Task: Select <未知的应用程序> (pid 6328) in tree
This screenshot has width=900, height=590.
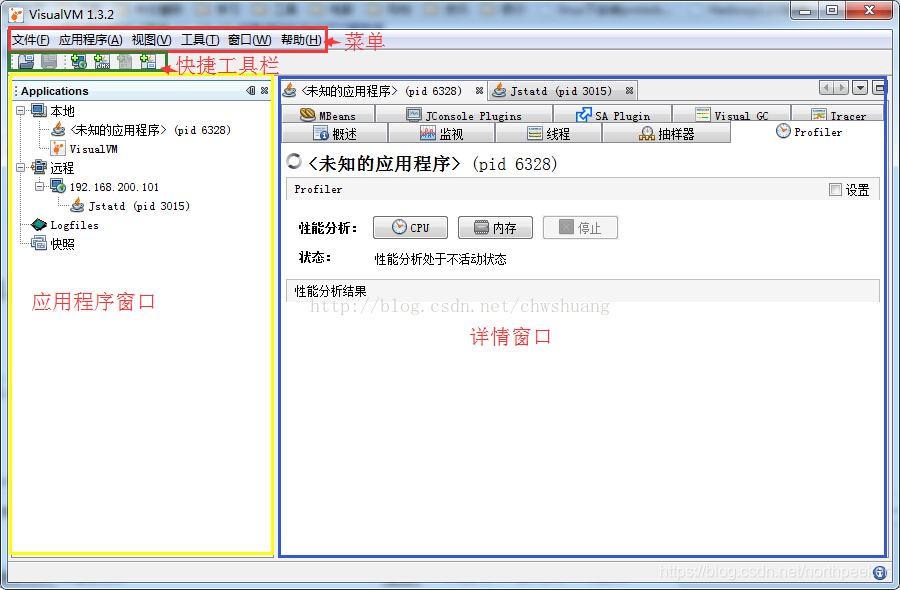Action: point(150,130)
